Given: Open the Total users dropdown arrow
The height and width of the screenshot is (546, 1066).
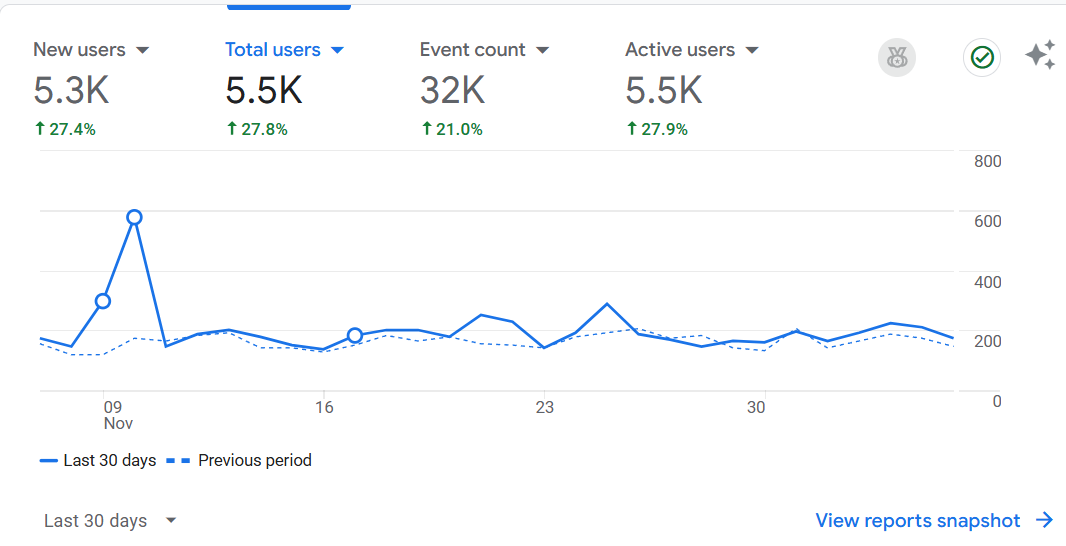Looking at the screenshot, I should (x=337, y=50).
